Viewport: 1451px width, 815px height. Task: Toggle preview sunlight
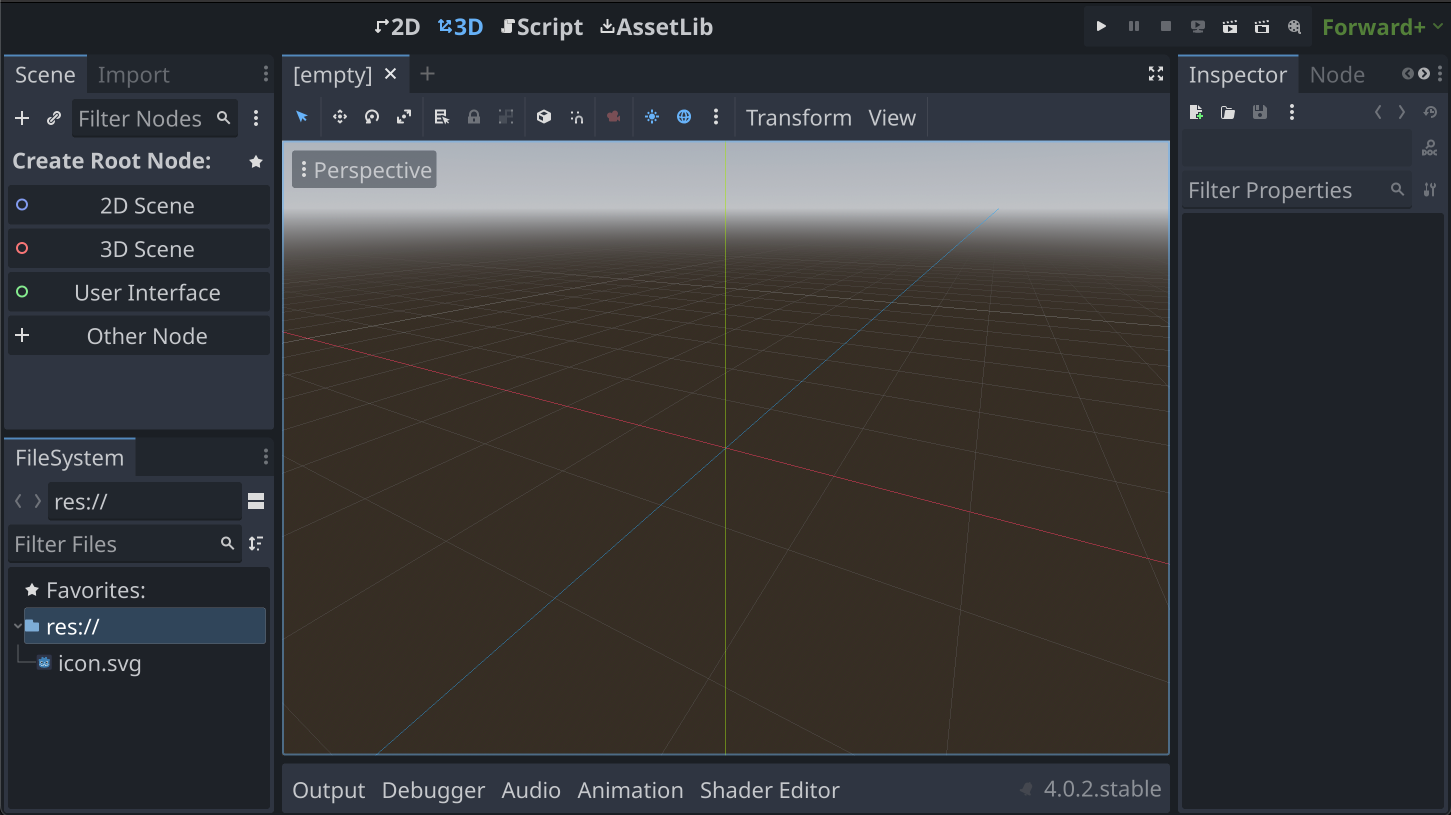point(652,117)
